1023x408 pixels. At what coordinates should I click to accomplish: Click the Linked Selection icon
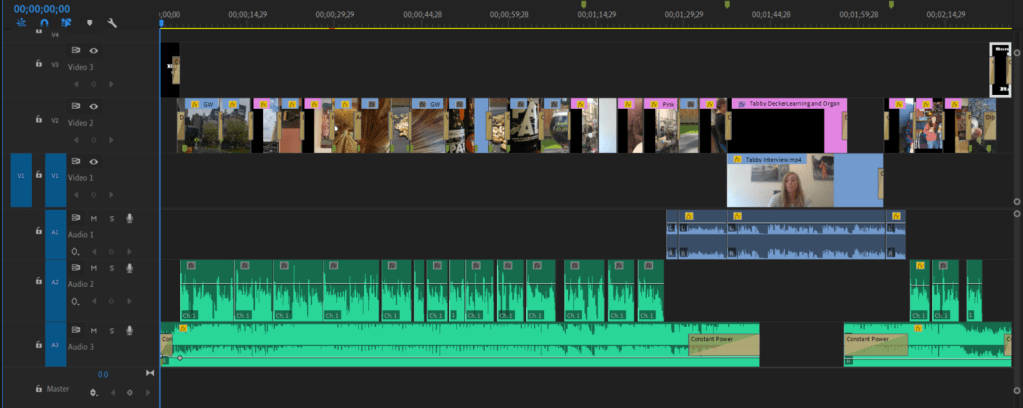coord(66,22)
